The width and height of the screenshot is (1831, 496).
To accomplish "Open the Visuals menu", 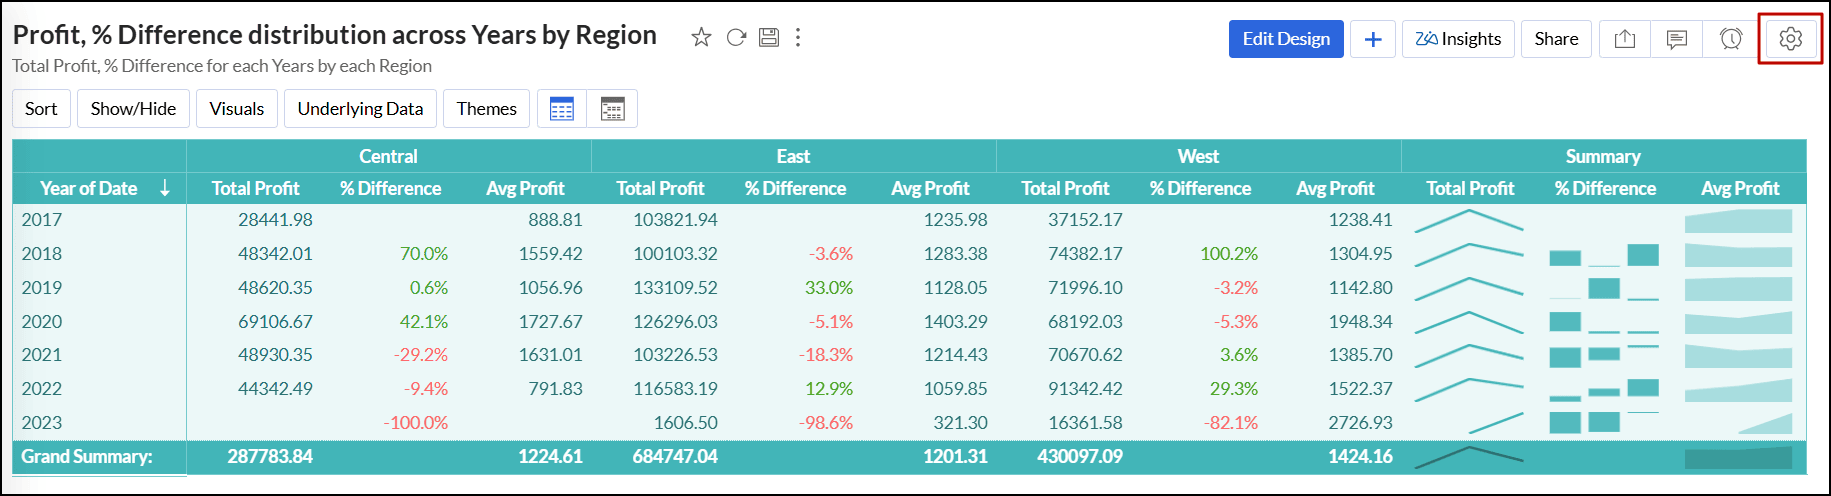I will pos(237,109).
